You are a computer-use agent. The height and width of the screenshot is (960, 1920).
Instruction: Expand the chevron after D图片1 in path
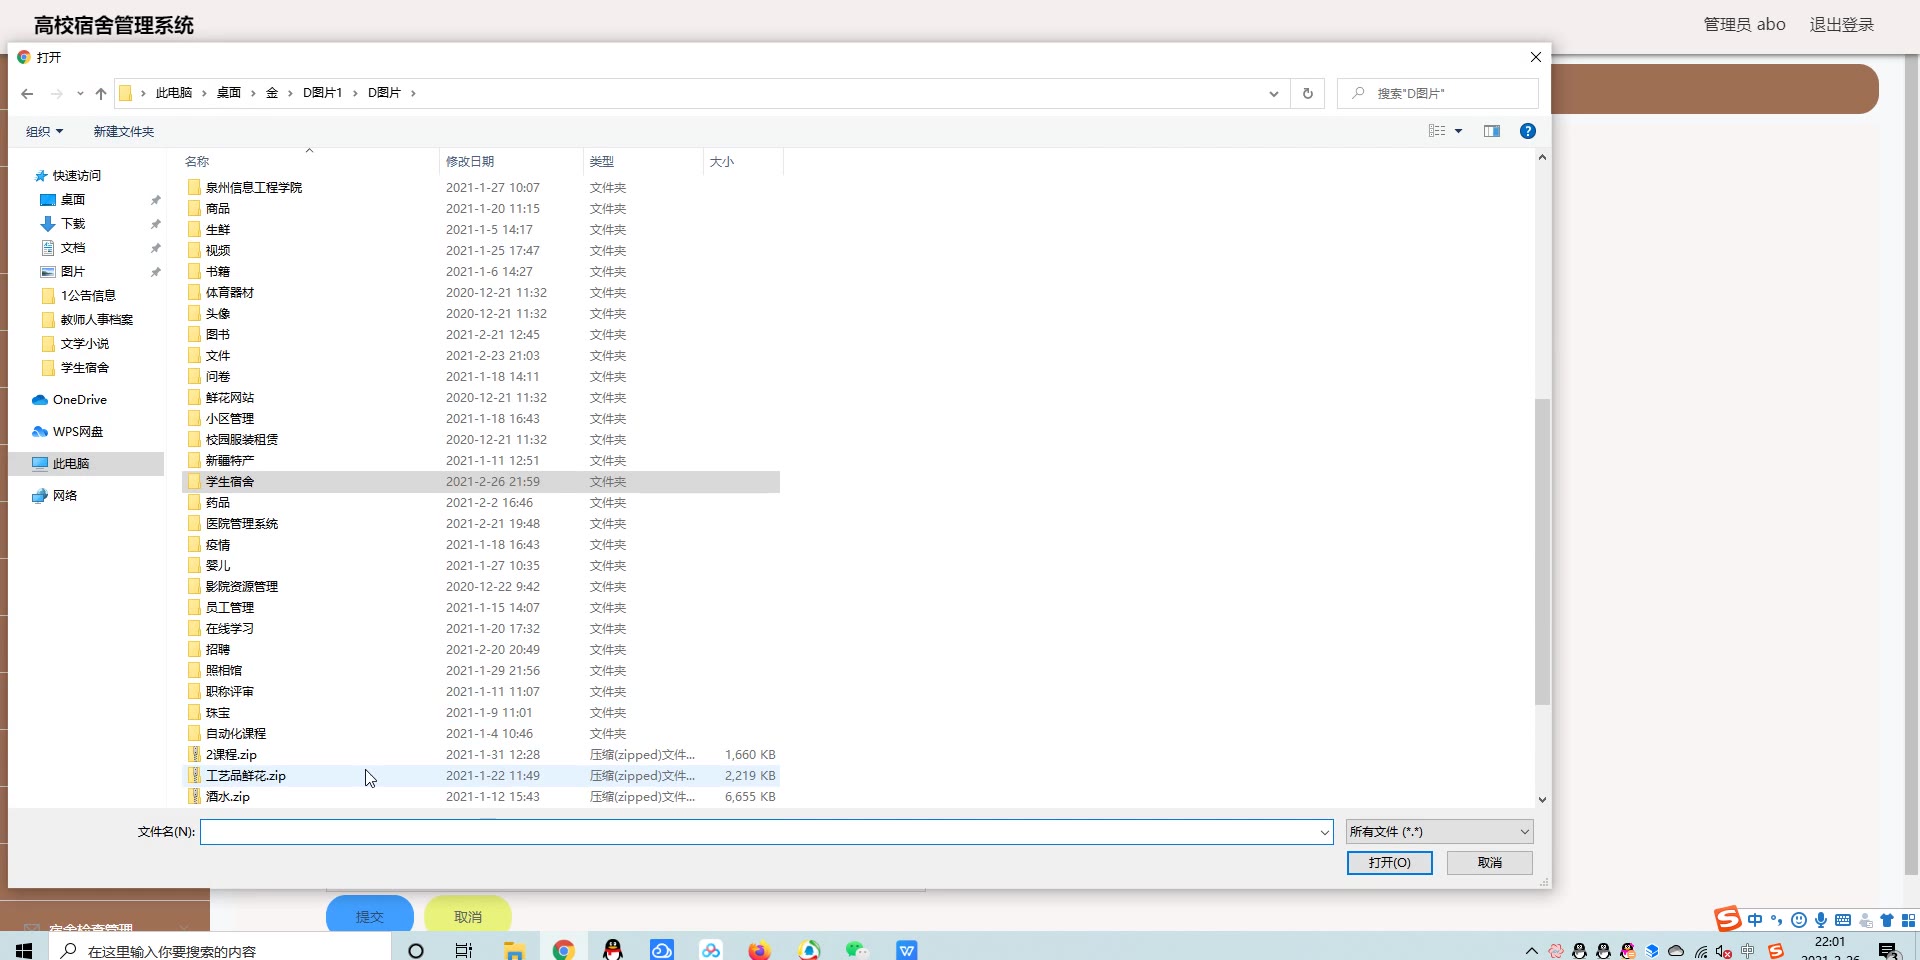pyautogui.click(x=355, y=93)
